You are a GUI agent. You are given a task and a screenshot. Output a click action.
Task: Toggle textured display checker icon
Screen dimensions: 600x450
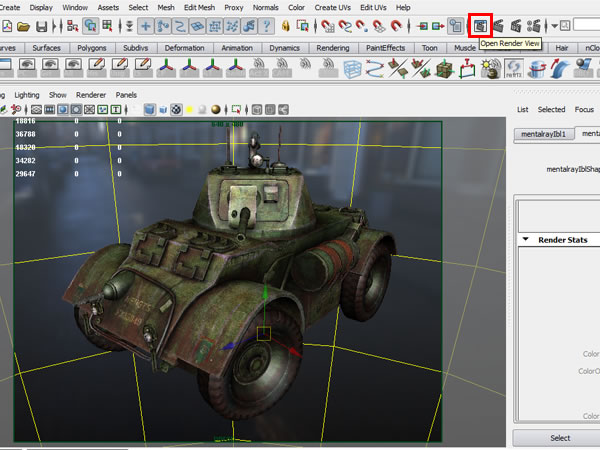(176, 110)
